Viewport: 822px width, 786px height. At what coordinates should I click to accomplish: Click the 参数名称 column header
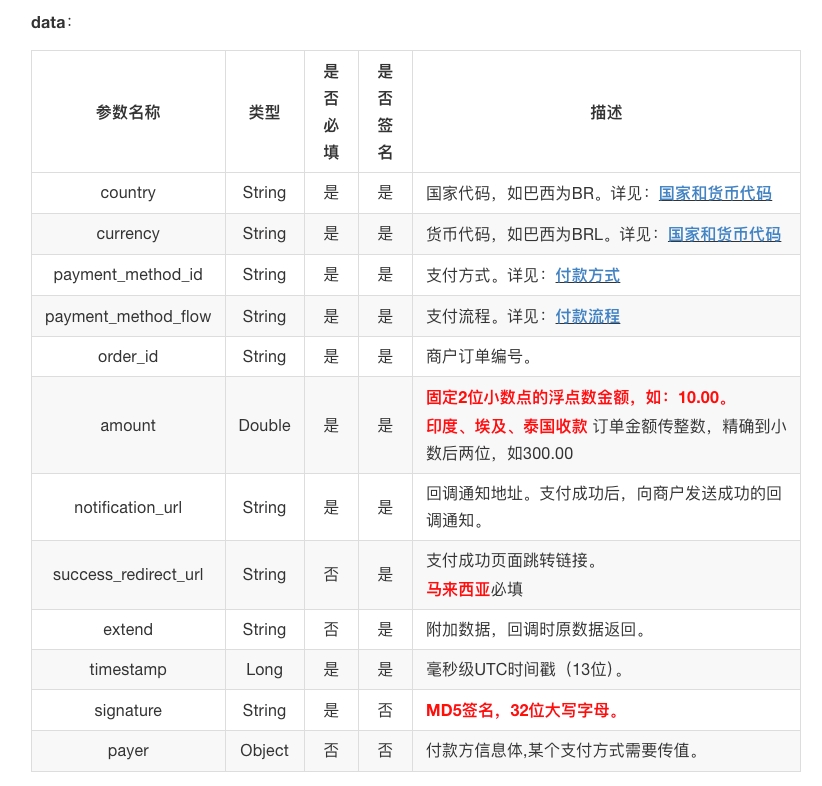(128, 112)
